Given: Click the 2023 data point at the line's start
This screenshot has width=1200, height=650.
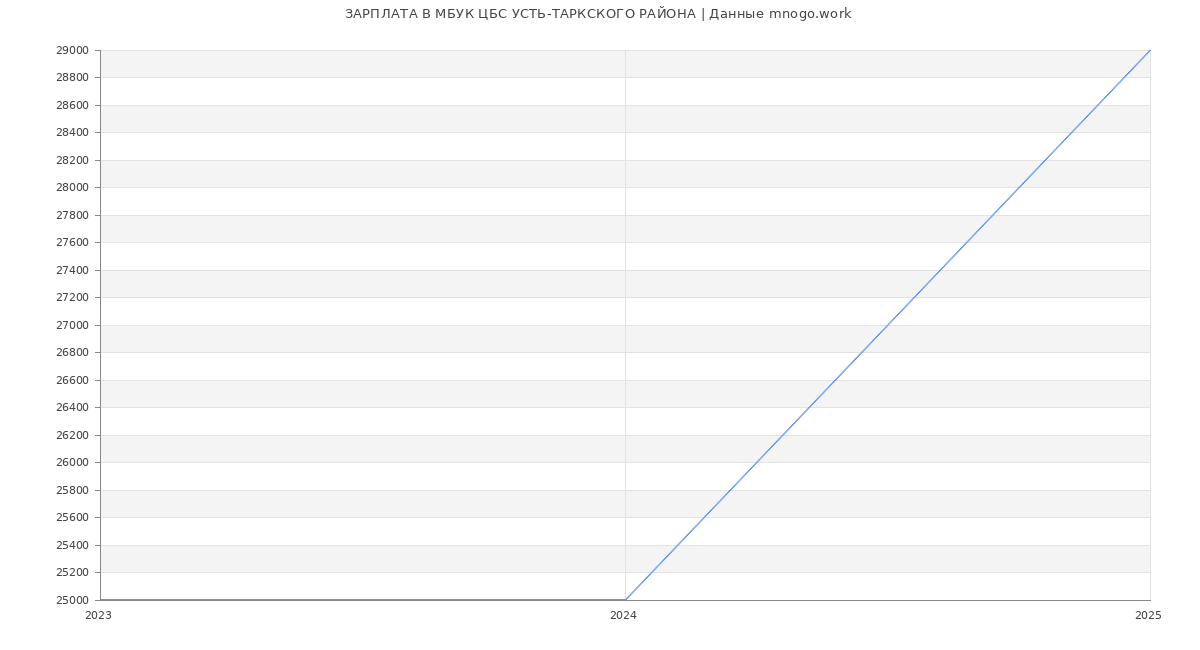Looking at the screenshot, I should pyautogui.click(x=100, y=600).
